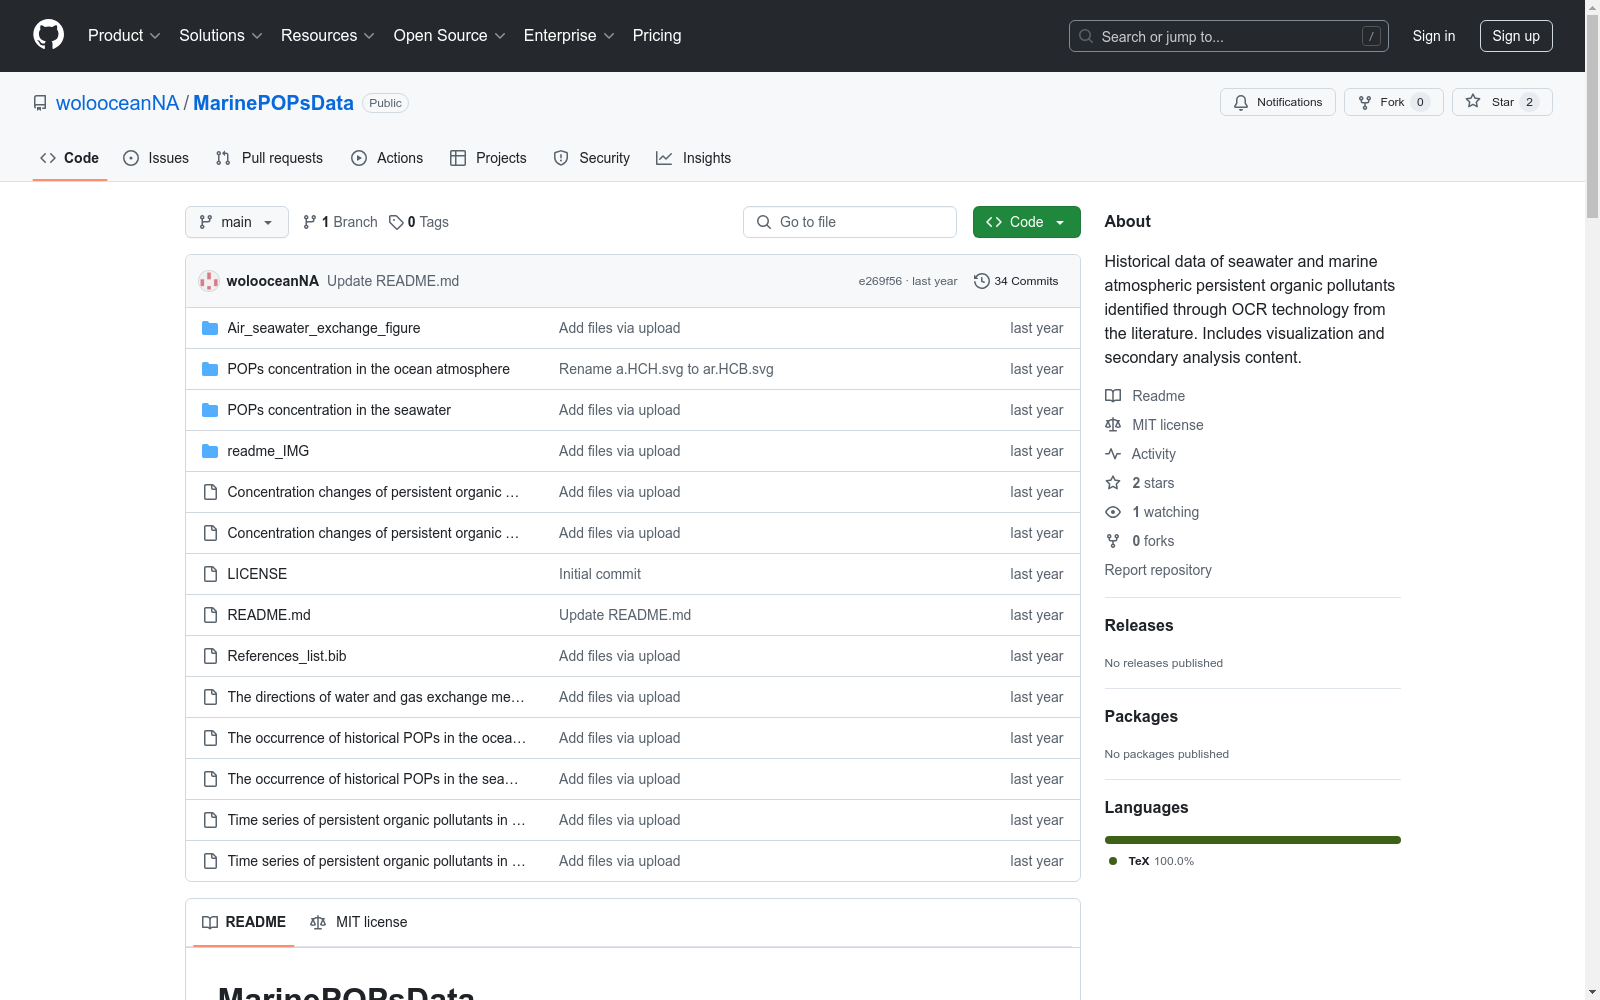The image size is (1600, 1000).
Task: Click the TeX 100.0% language label
Action: pyautogui.click(x=1152, y=861)
